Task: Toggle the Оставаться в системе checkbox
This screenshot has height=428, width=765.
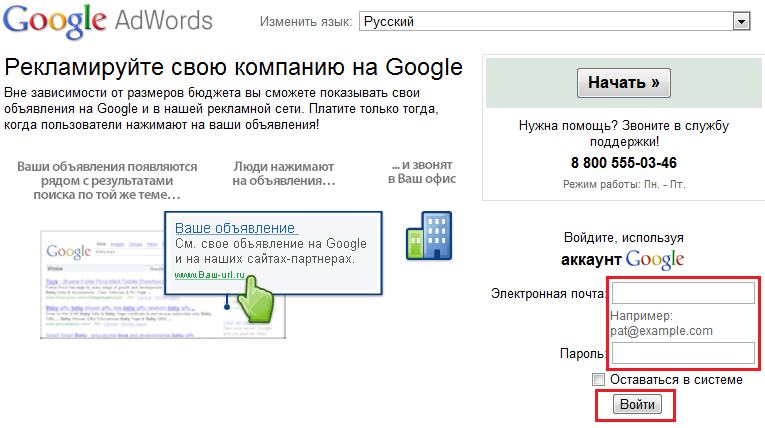Action: [x=598, y=379]
